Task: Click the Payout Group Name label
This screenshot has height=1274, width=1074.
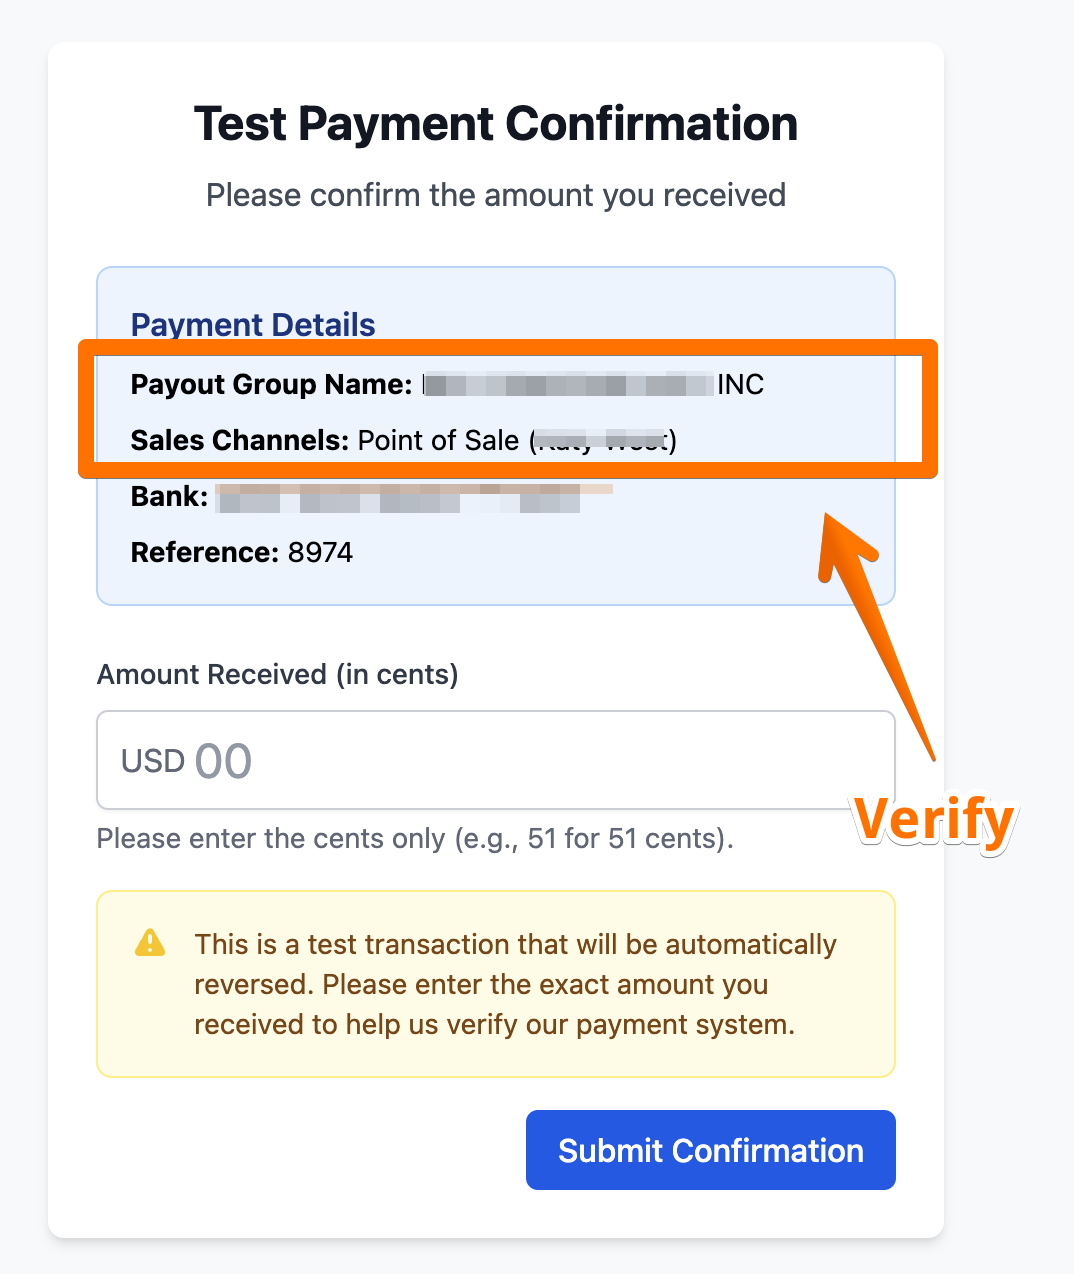Action: (x=271, y=384)
